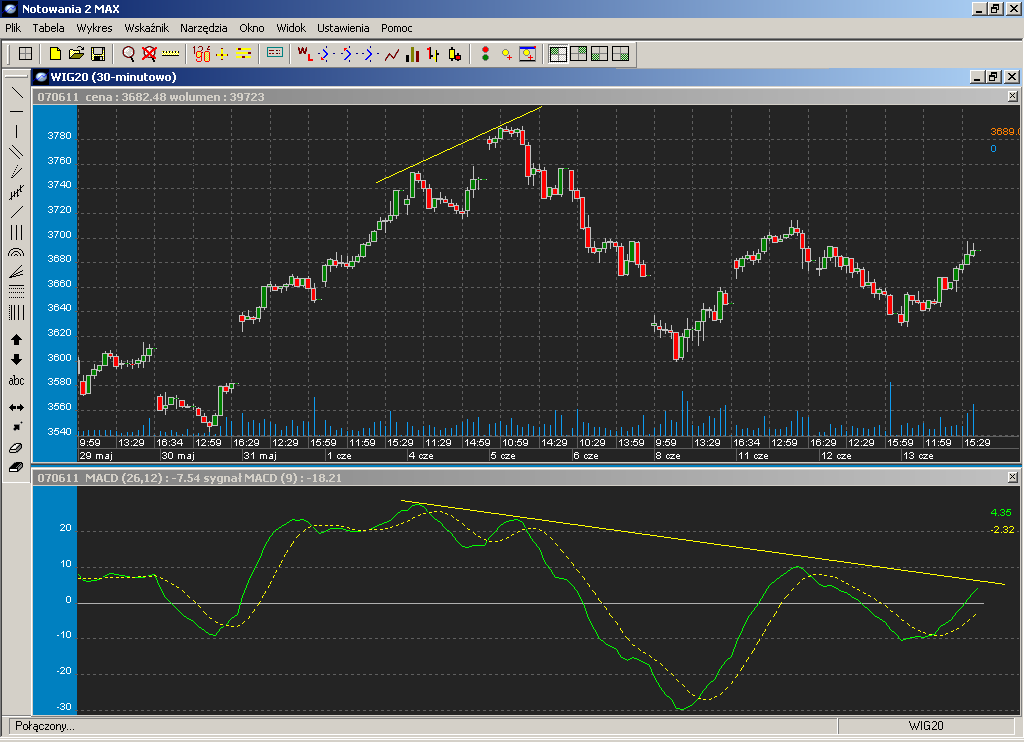This screenshot has height=742, width=1024.
Task: Select the up arrow marker tool
Action: (x=16, y=340)
